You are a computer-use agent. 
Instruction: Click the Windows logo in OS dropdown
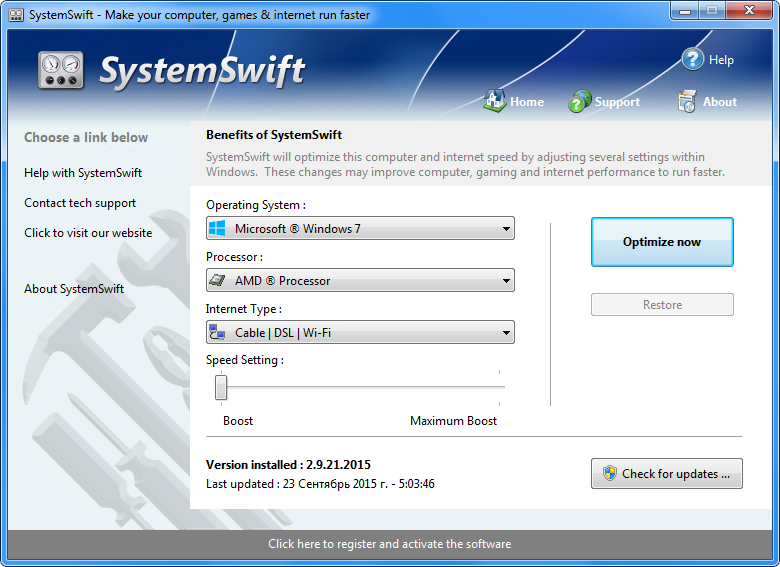click(217, 228)
